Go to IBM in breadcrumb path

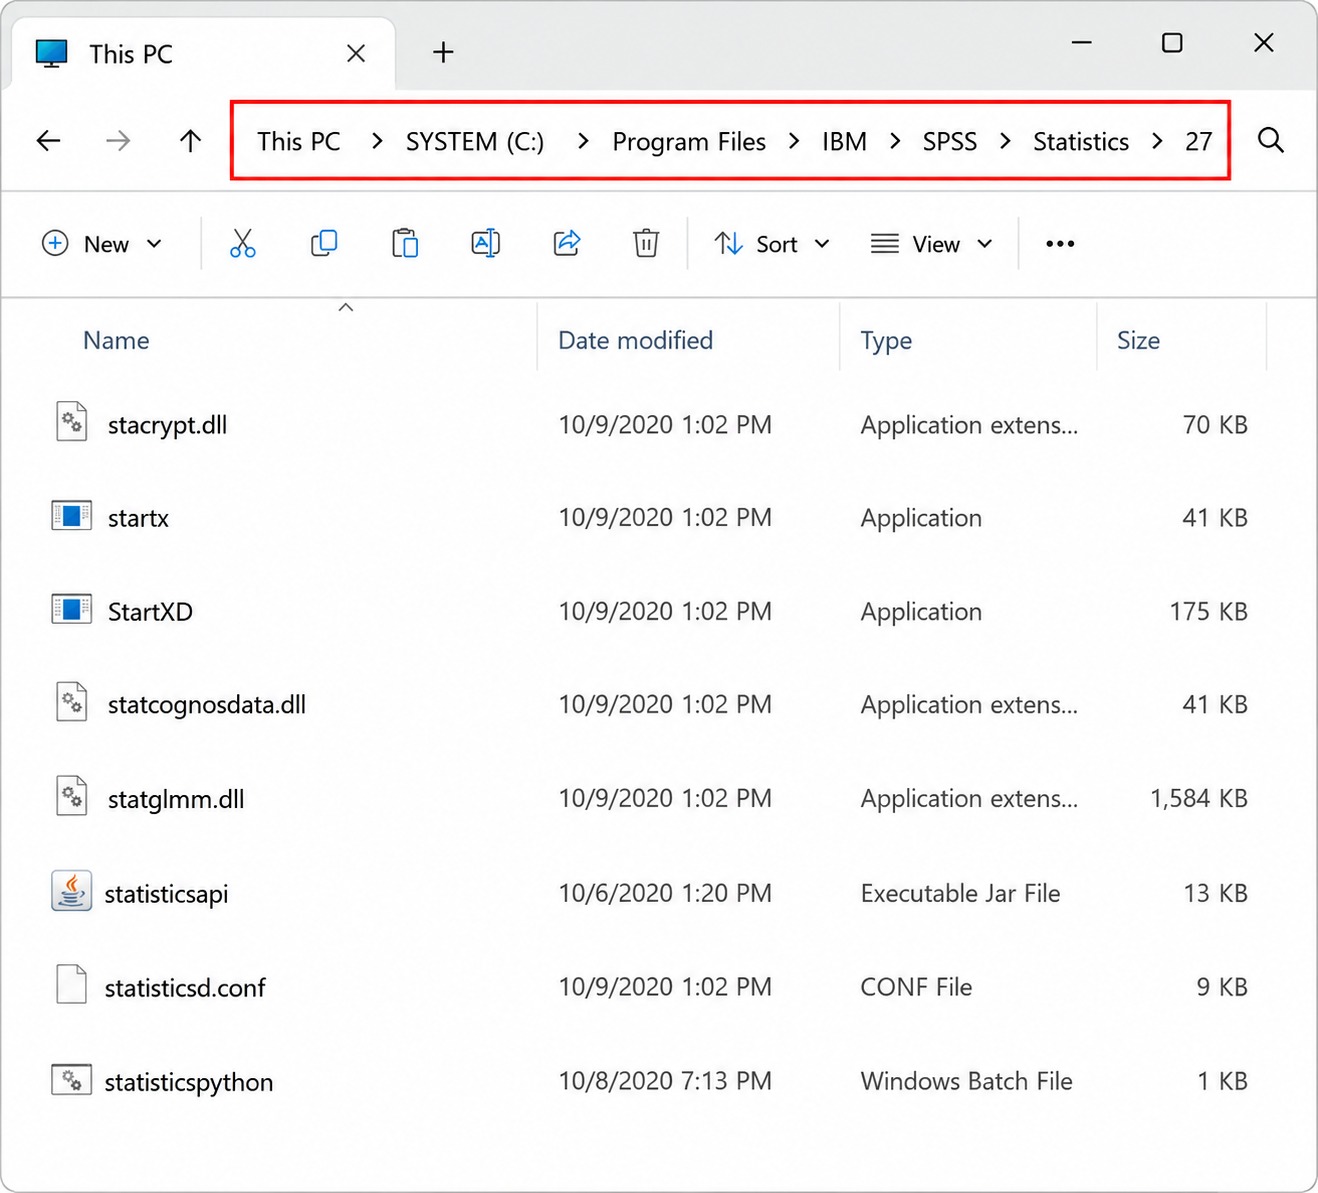coord(844,142)
